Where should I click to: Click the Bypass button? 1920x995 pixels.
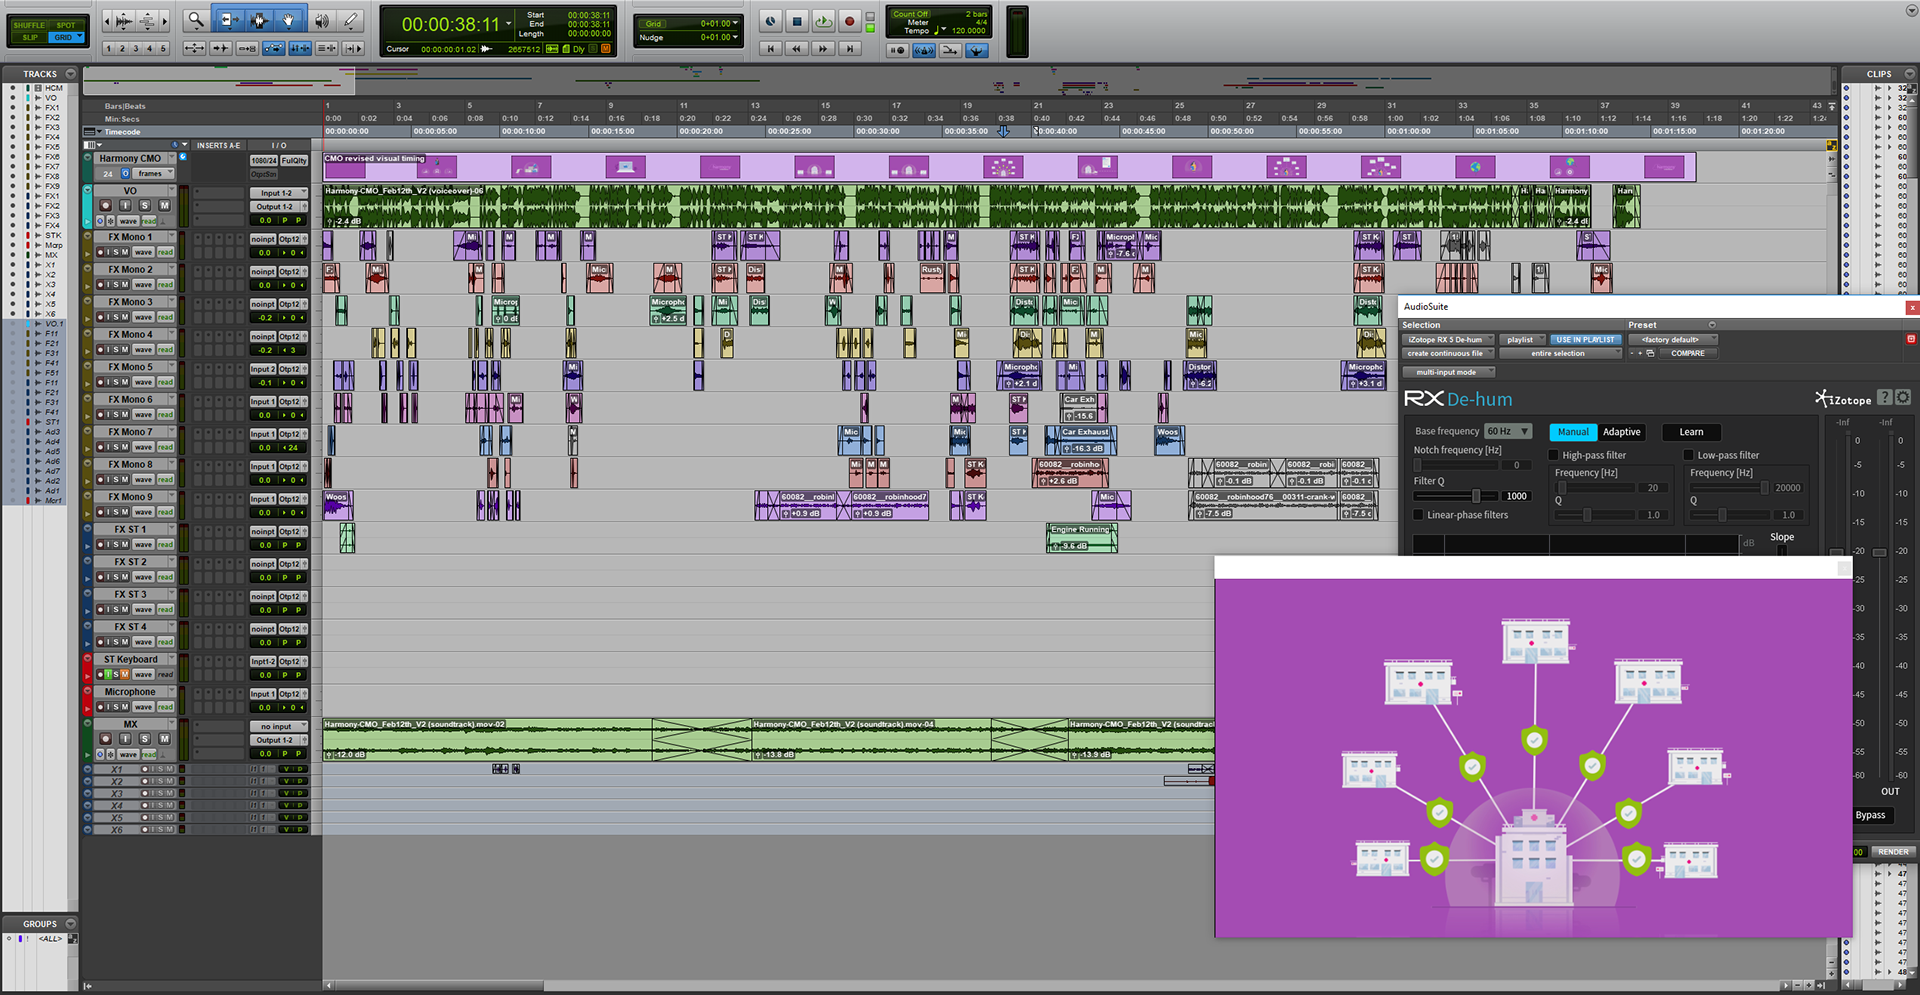(1870, 815)
